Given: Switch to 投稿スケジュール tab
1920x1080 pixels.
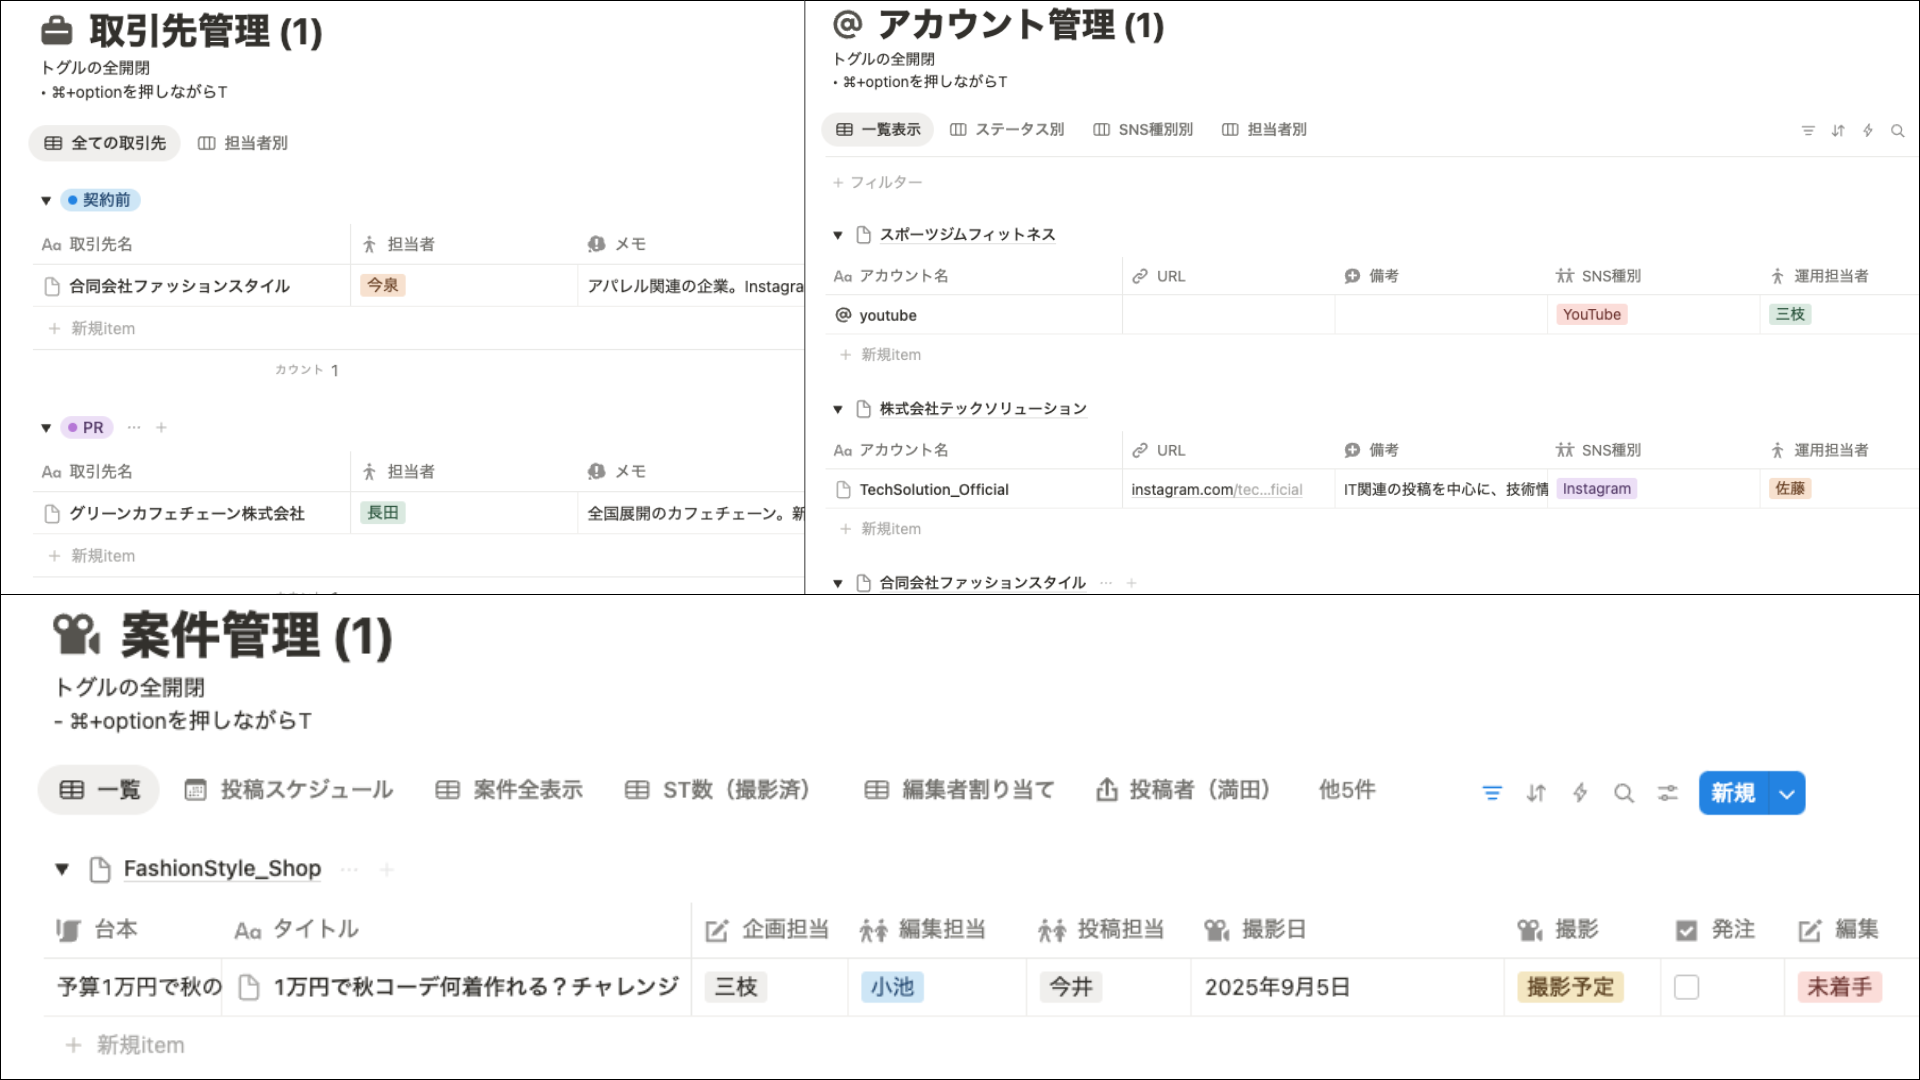Looking at the screenshot, I should pyautogui.click(x=289, y=790).
